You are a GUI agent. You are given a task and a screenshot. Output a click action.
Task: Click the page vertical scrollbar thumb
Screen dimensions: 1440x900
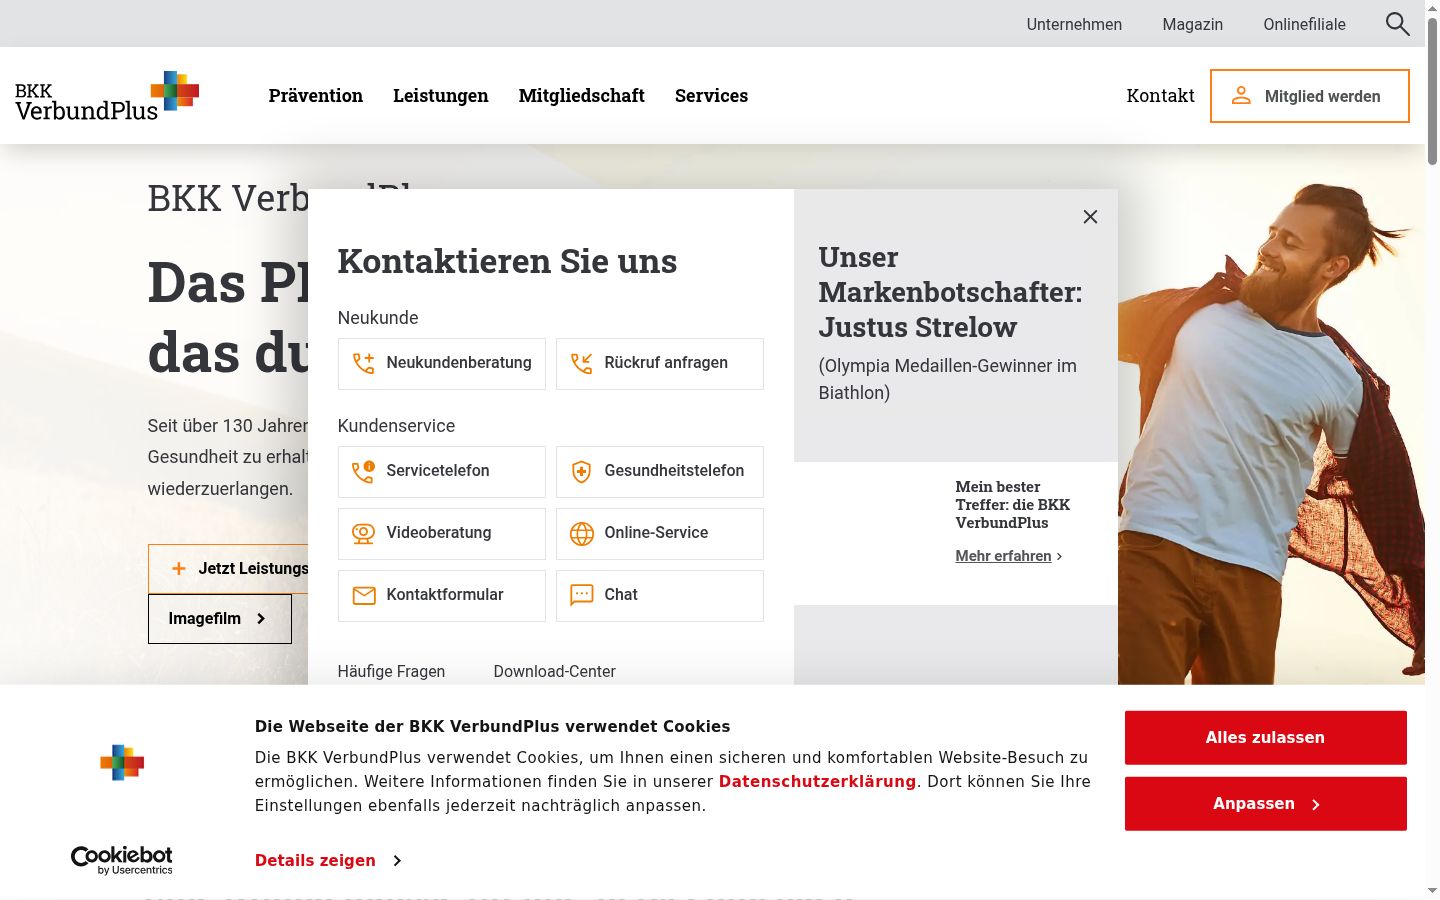pos(1432,90)
